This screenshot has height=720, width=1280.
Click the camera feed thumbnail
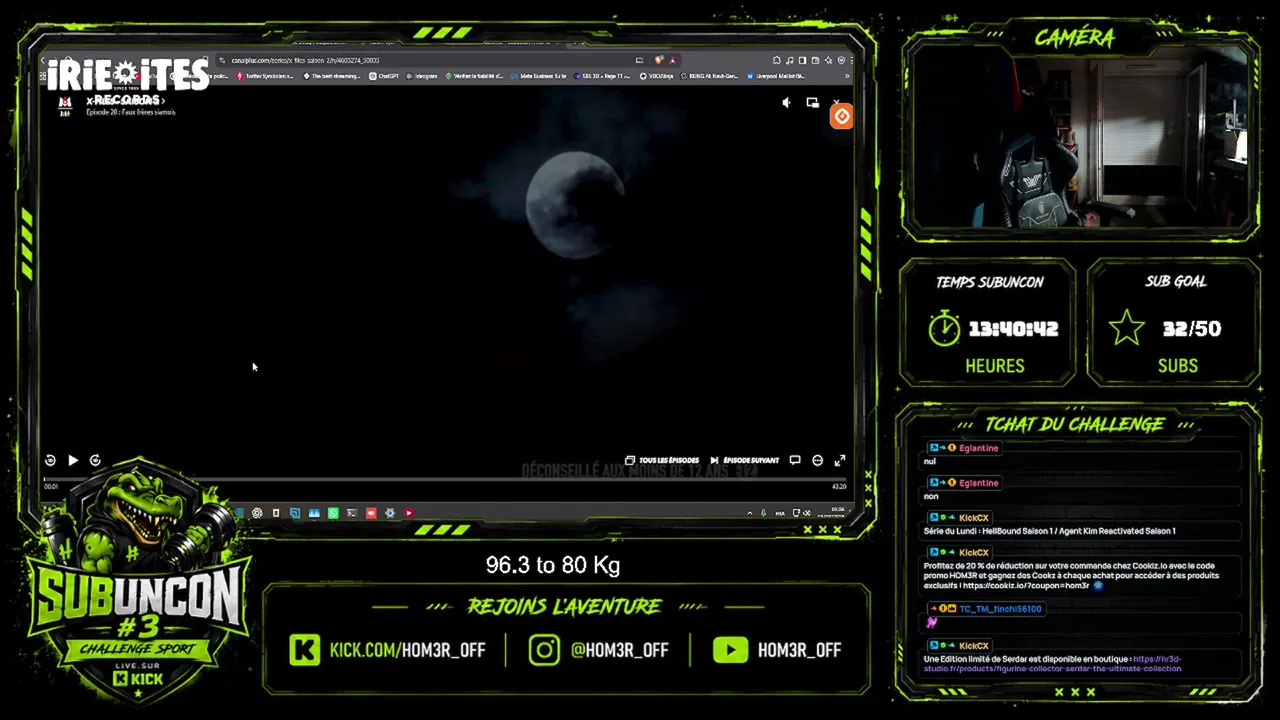(1079, 137)
